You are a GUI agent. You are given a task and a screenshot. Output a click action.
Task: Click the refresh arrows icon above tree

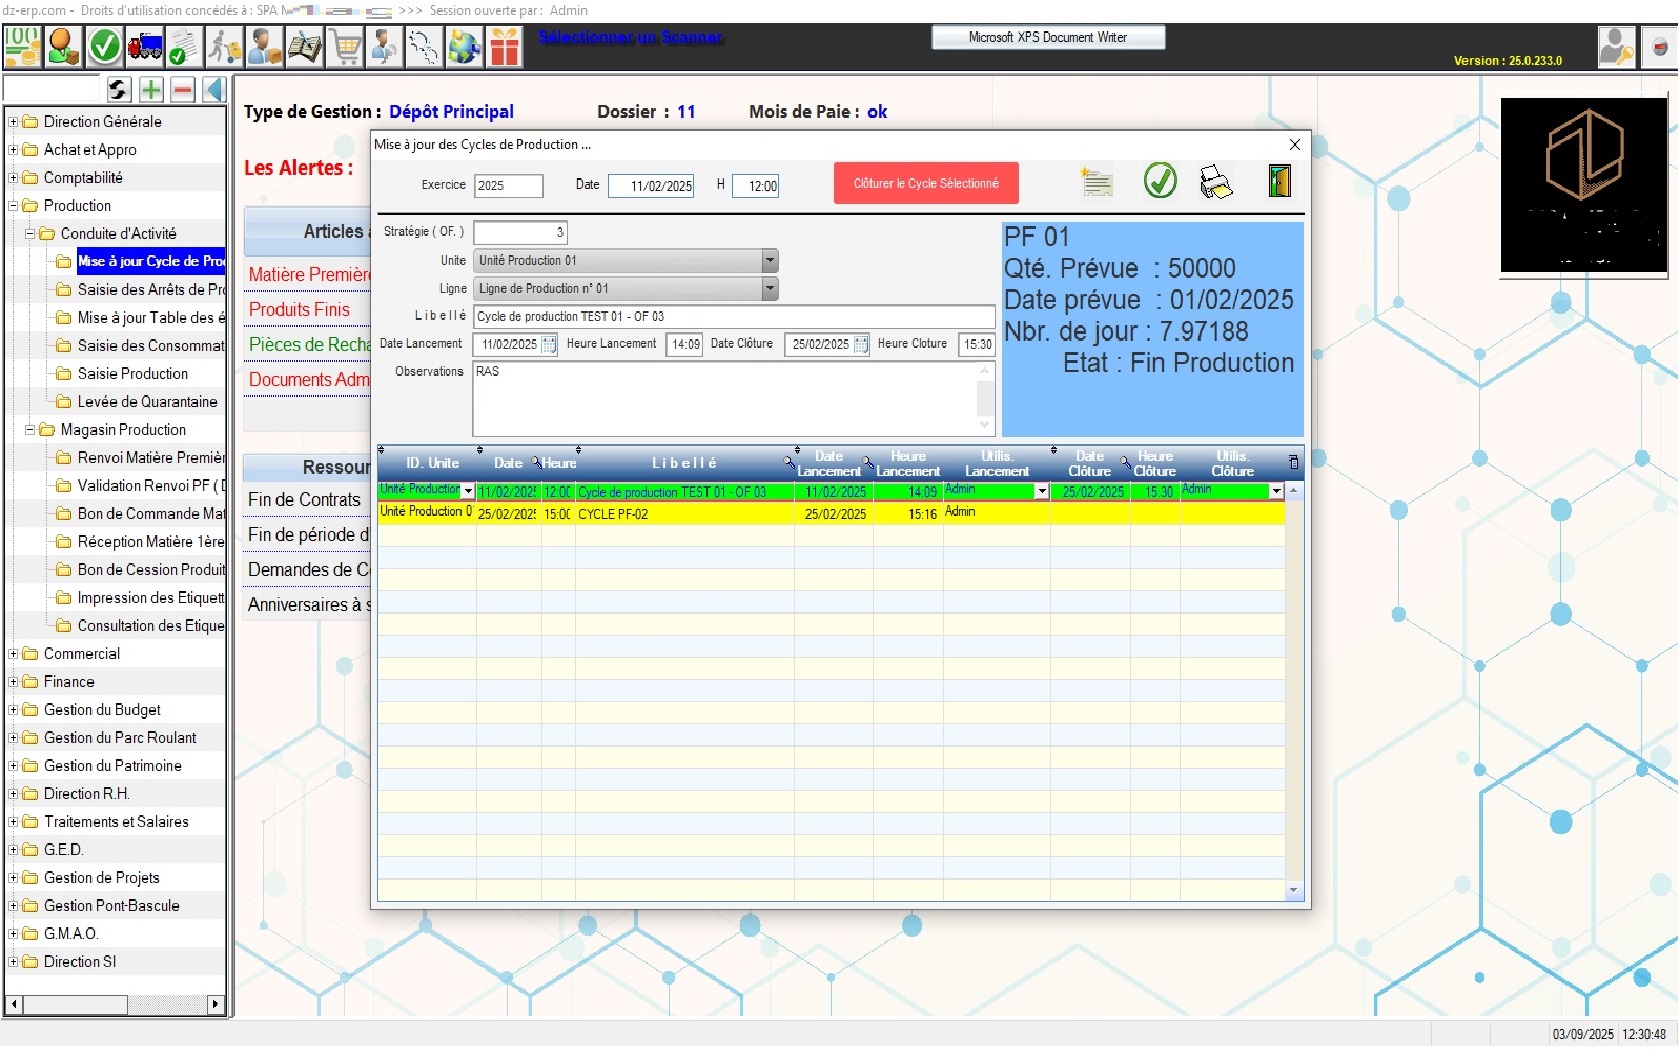118,90
